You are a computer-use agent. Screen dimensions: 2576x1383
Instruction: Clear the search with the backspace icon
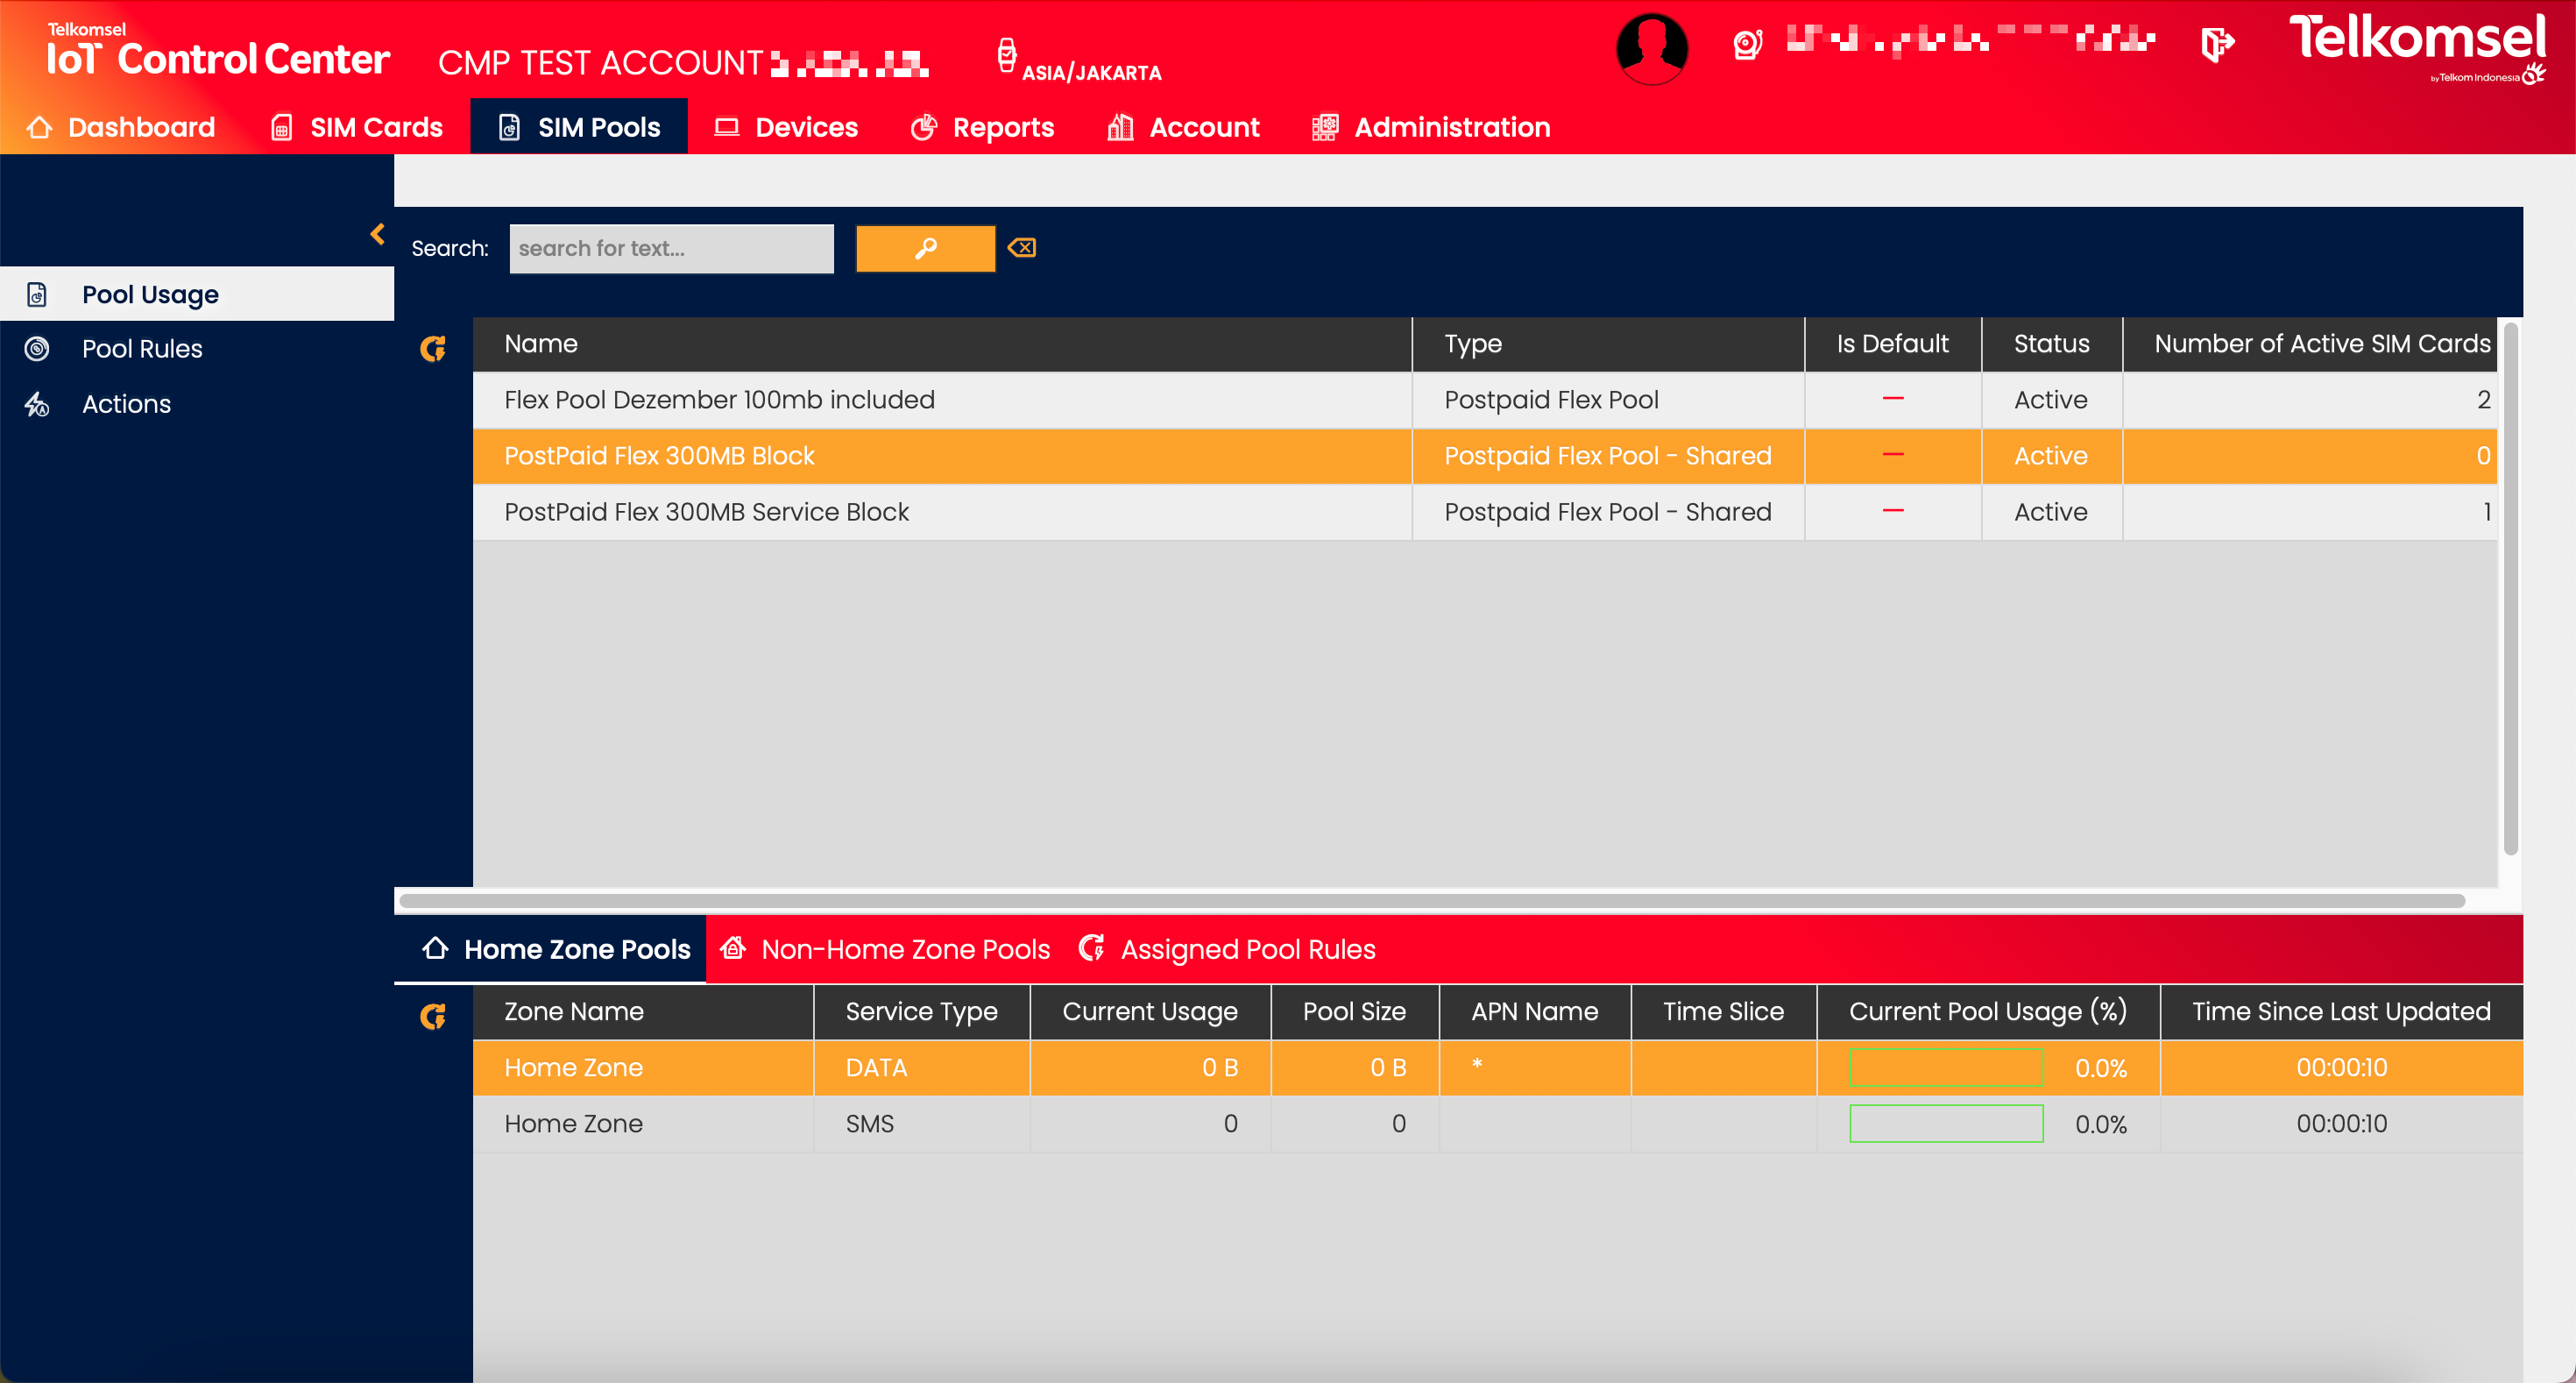click(x=1022, y=248)
